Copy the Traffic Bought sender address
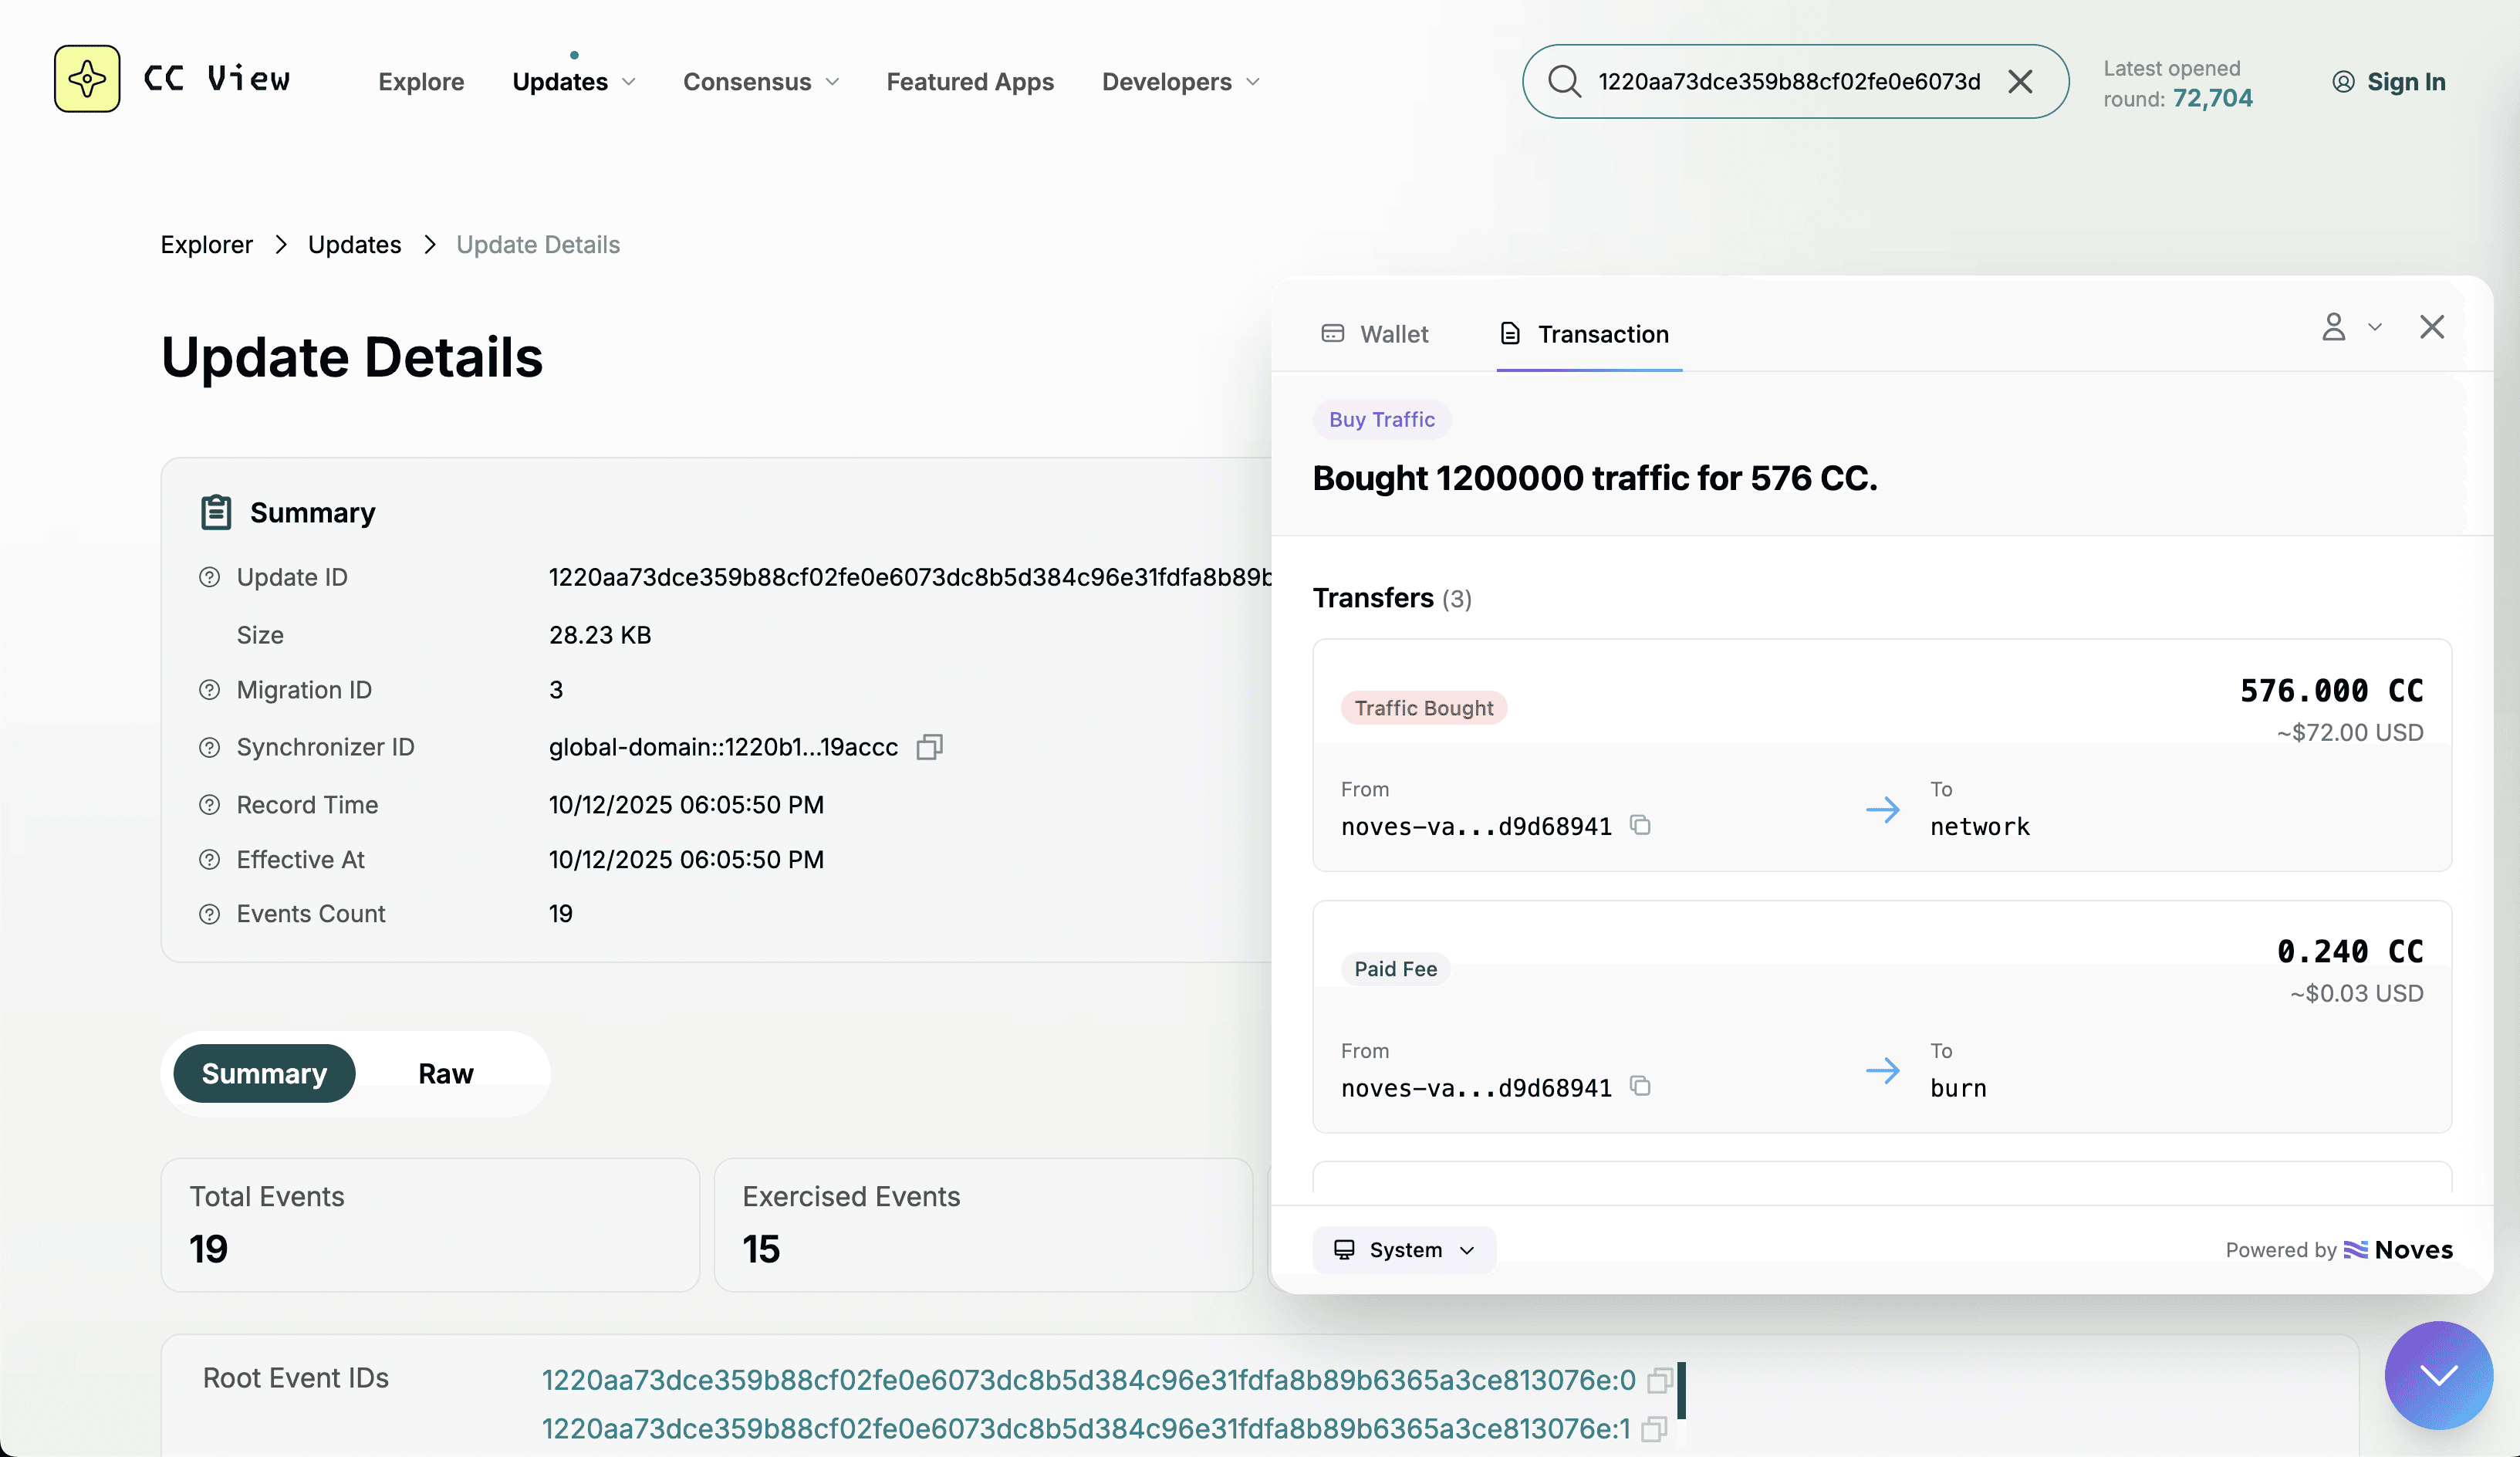This screenshot has width=2520, height=1457. [1640, 825]
